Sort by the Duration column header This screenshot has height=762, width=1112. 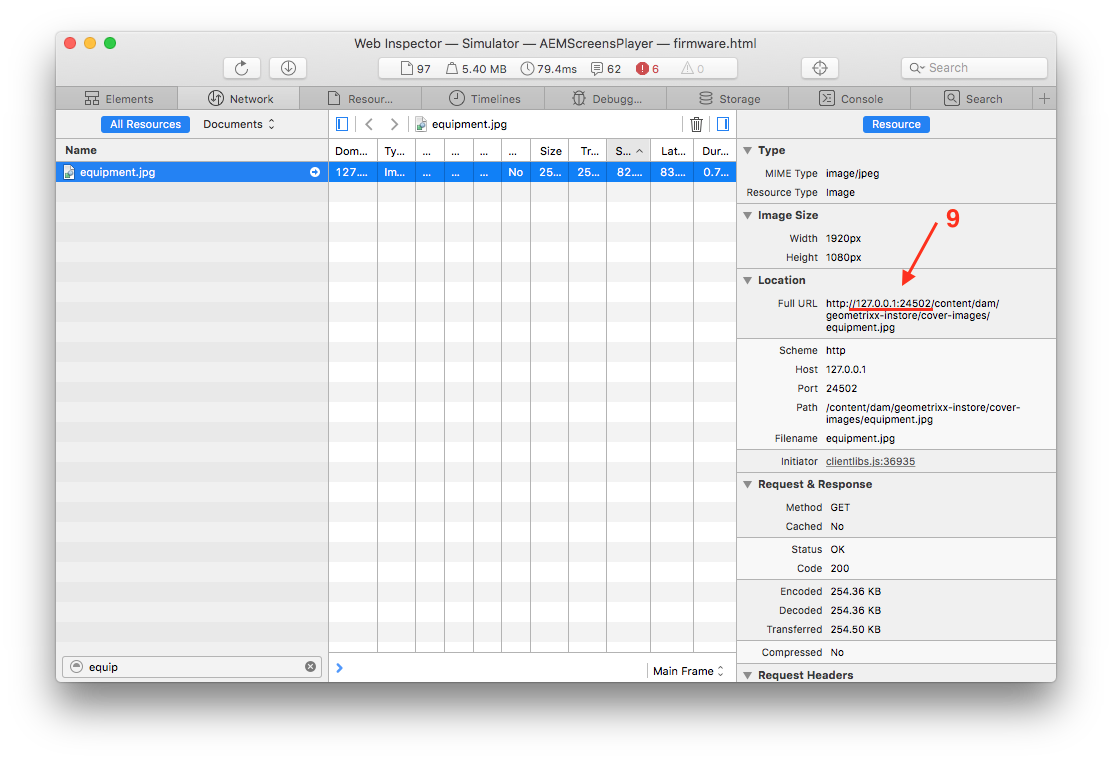coord(715,150)
